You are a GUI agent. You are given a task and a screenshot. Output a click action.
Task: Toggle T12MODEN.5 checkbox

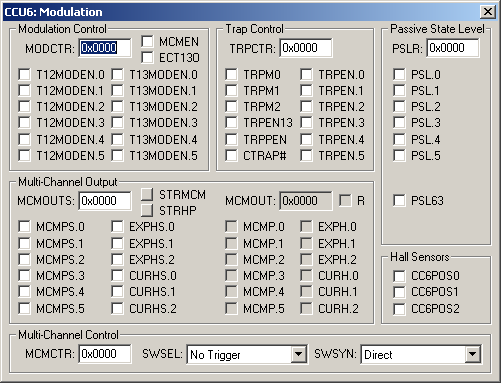coord(24,155)
